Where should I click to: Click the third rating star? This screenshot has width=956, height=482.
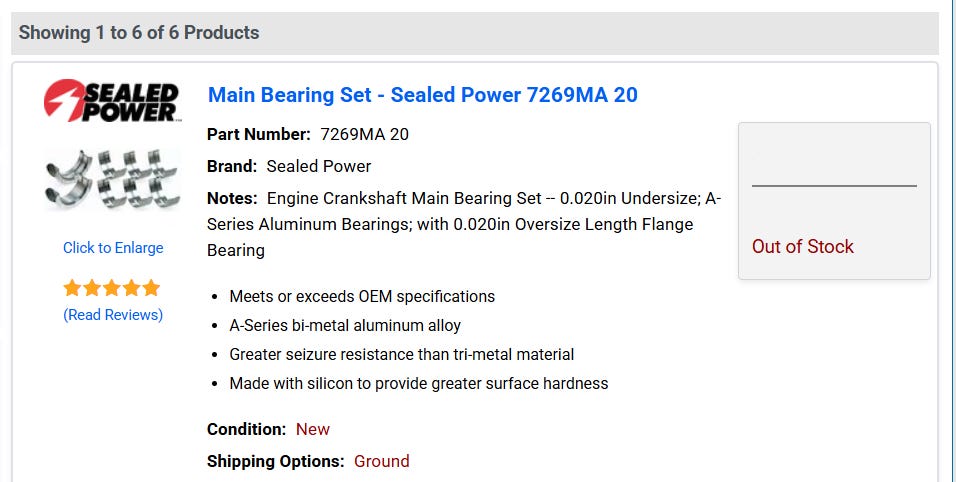(x=112, y=289)
